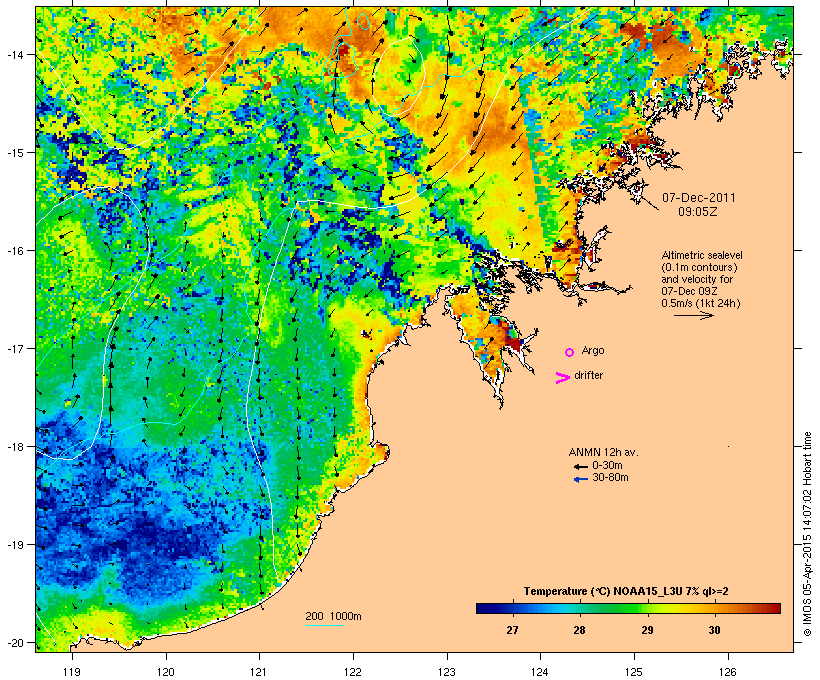Click the color bar value 27
This screenshot has width=820, height=680.
point(512,630)
